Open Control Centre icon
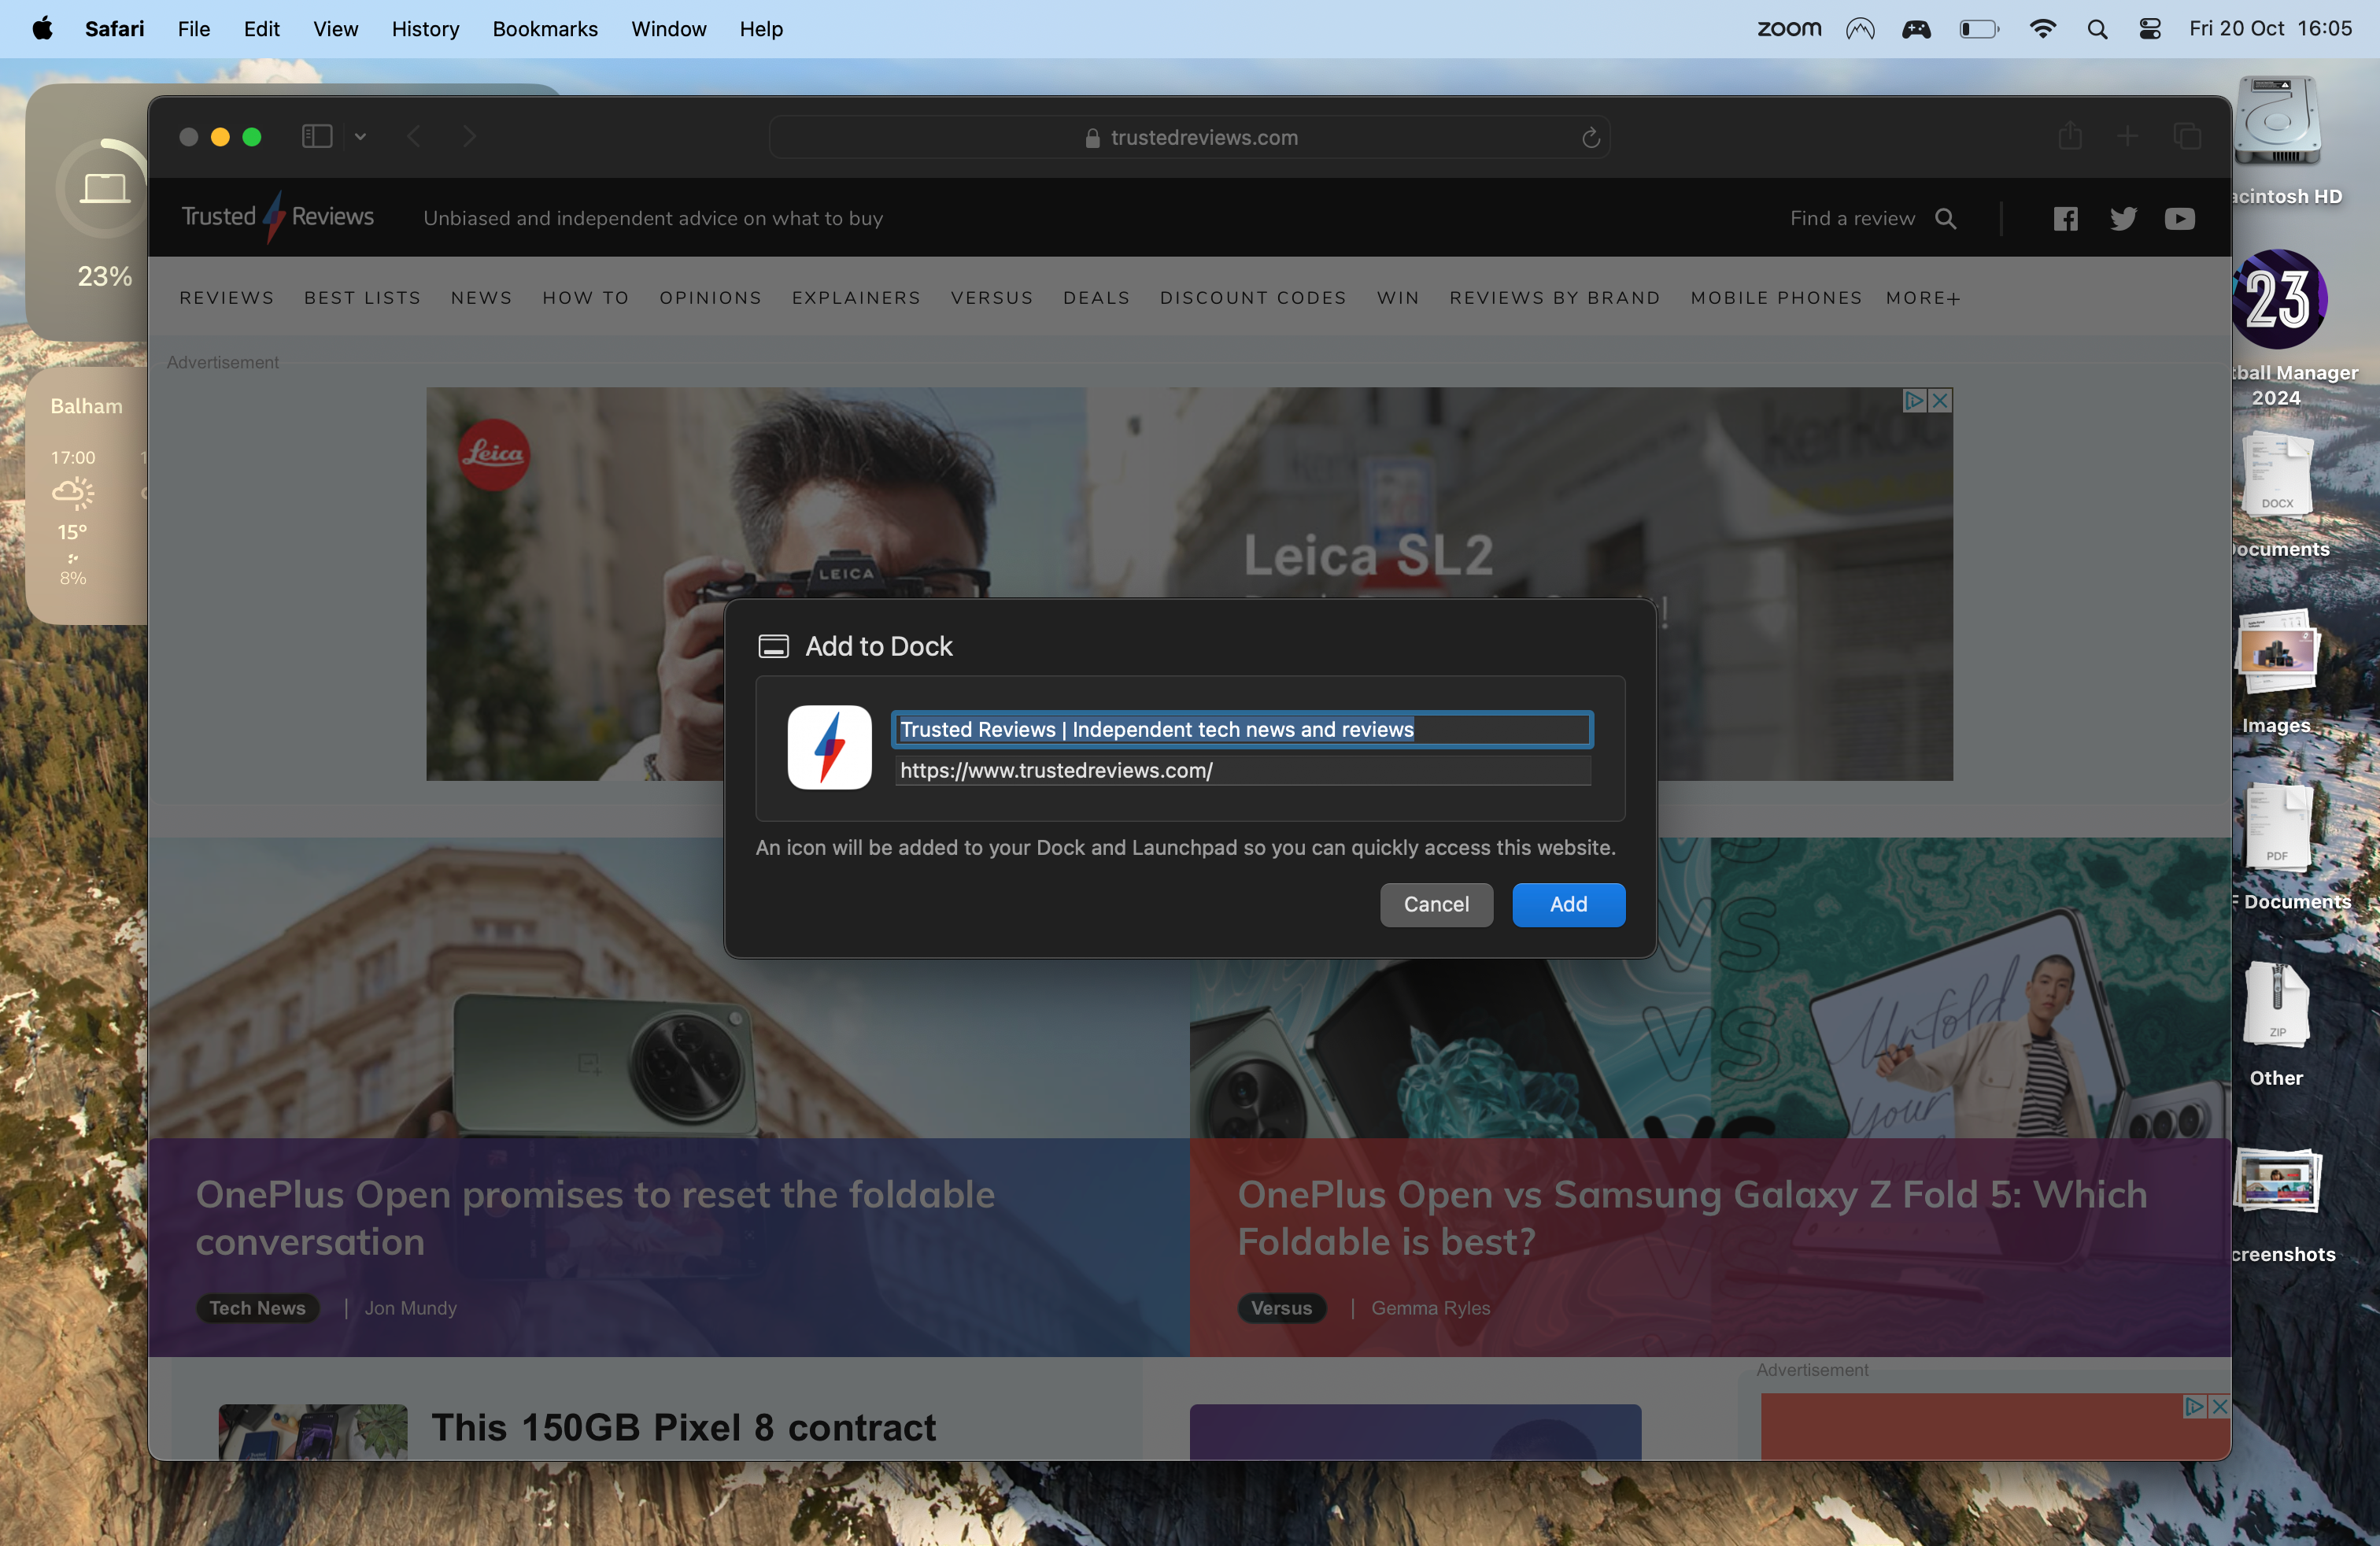 point(2149,29)
